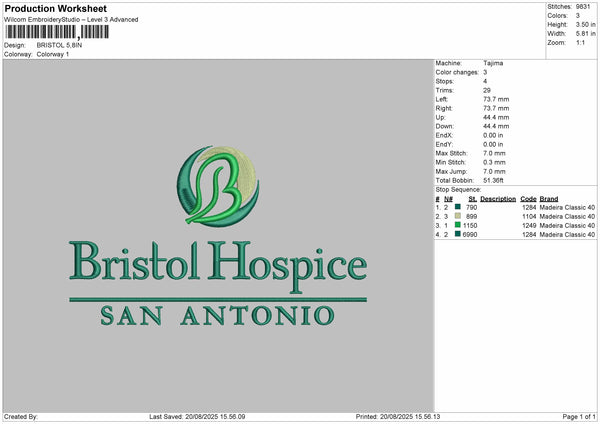Click the SAN ANTONIO embroidered text
Screen dimensions: 600x424
[x=218, y=316]
